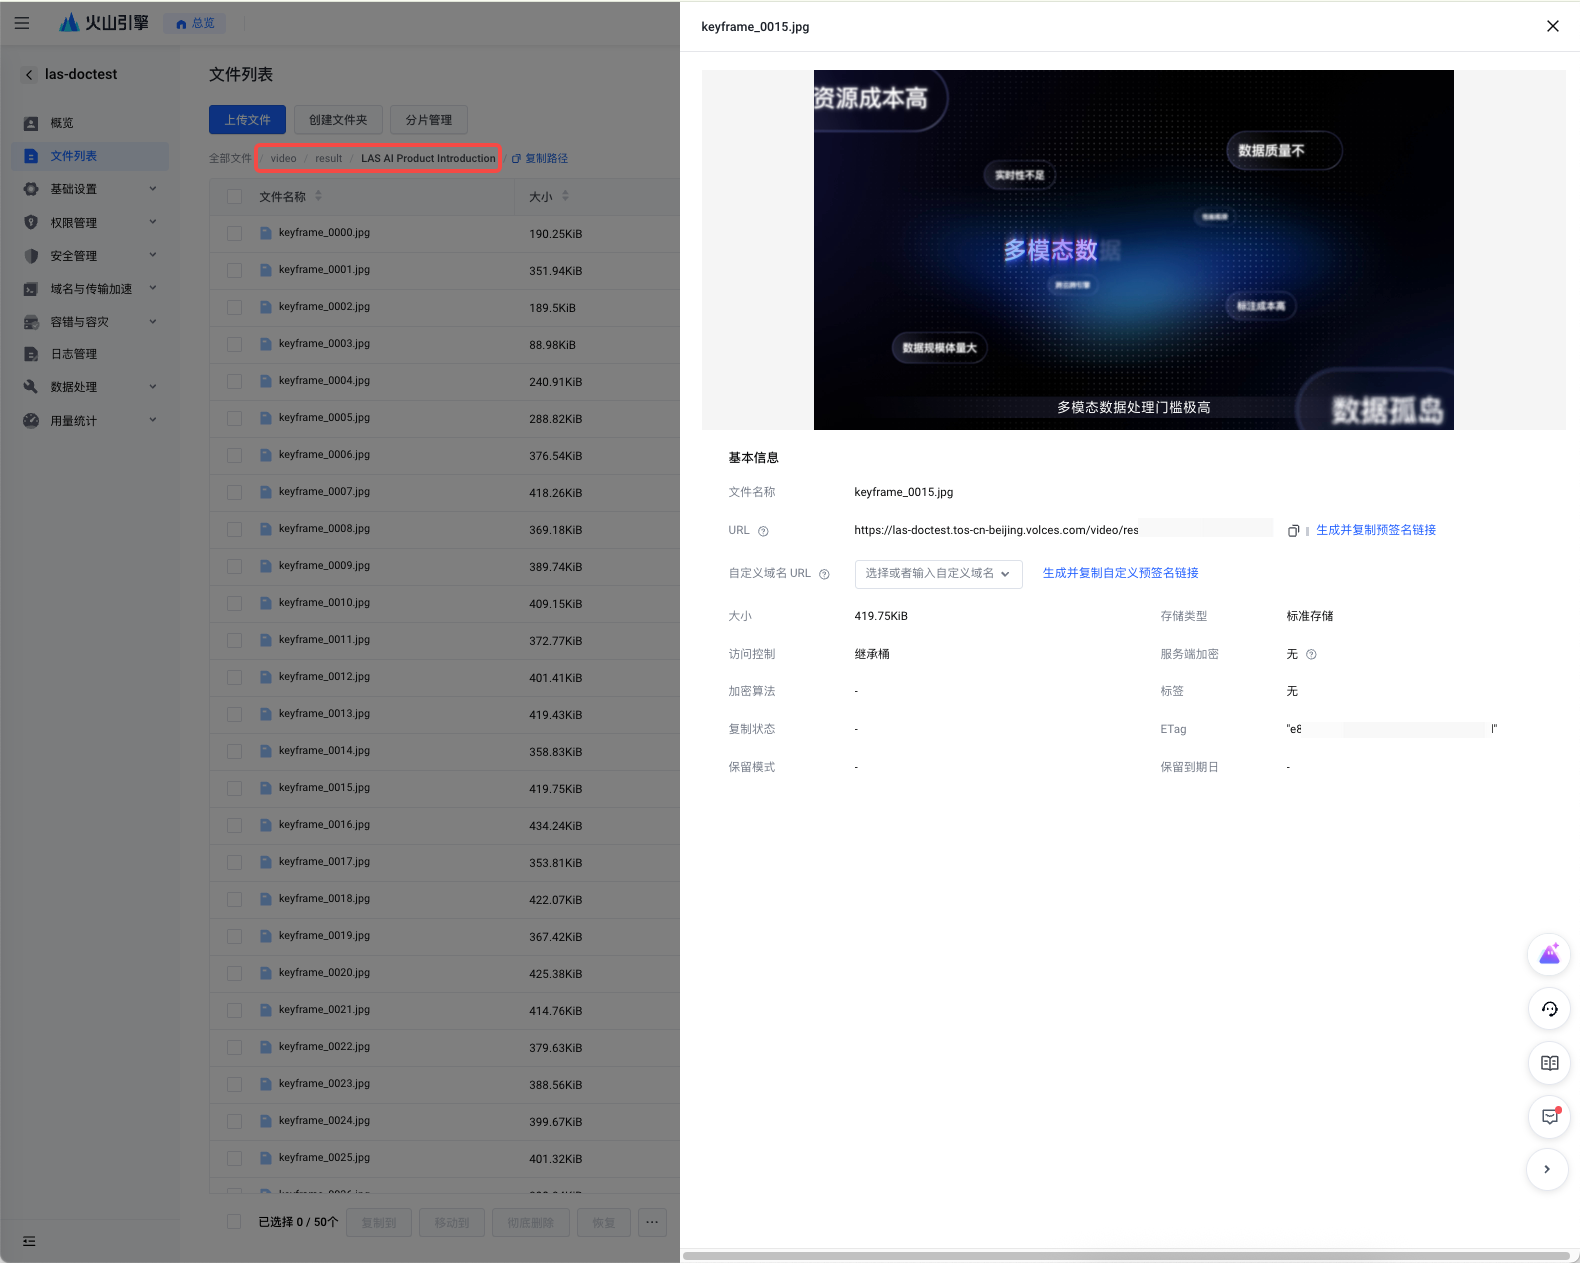Click the copy URL icon
The width and height of the screenshot is (1580, 1263).
tap(1293, 531)
